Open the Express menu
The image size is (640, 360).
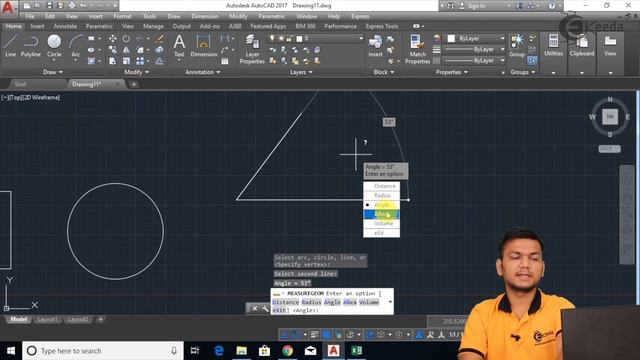[x=360, y=16]
